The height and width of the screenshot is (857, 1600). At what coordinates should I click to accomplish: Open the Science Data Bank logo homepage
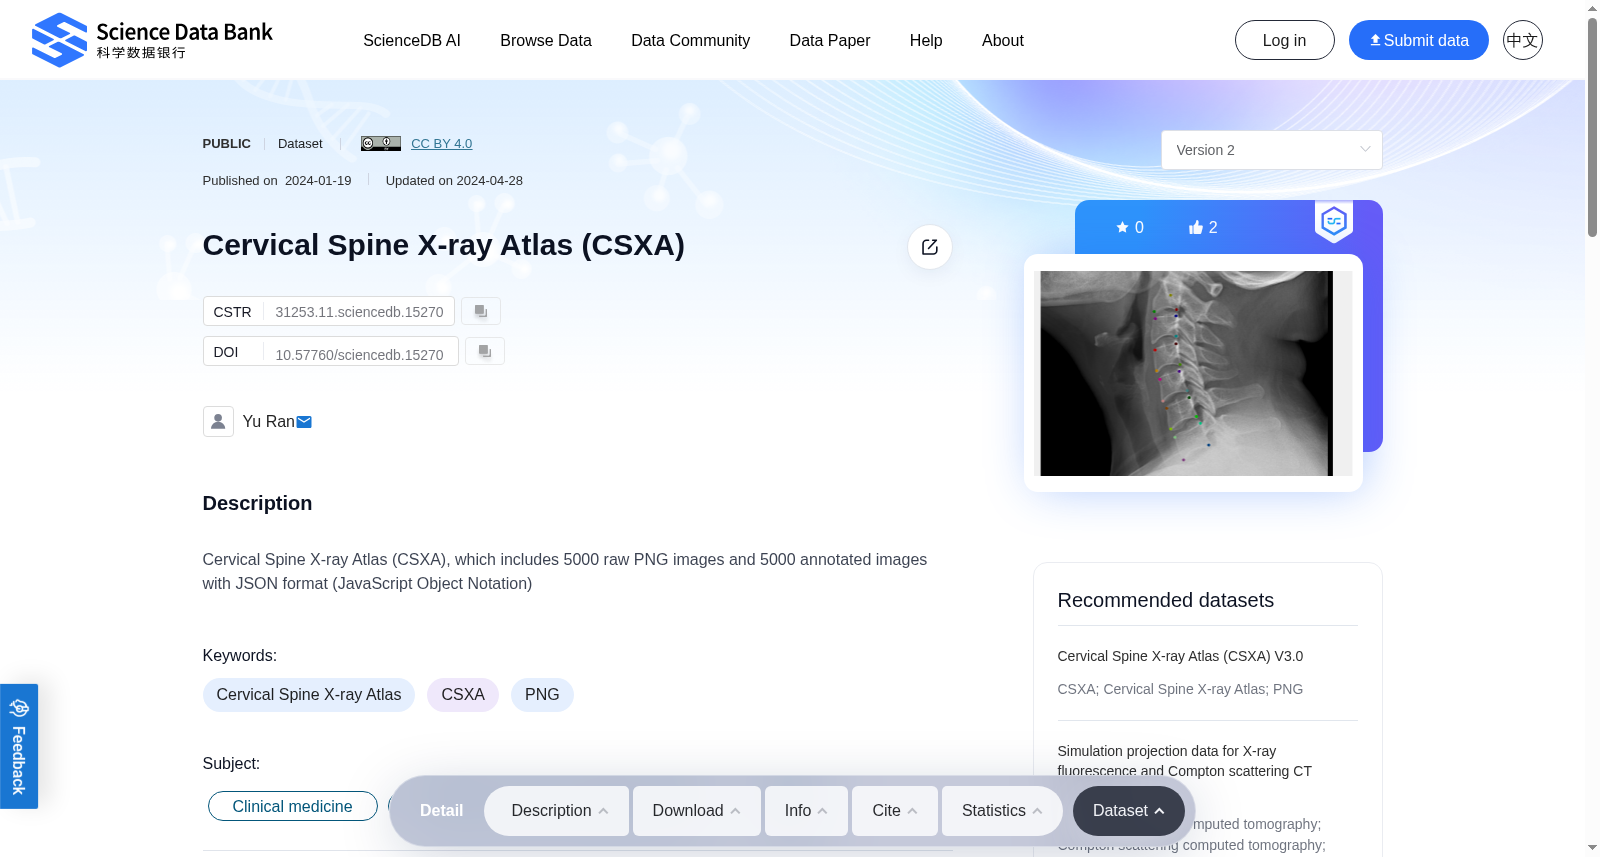[x=152, y=40]
